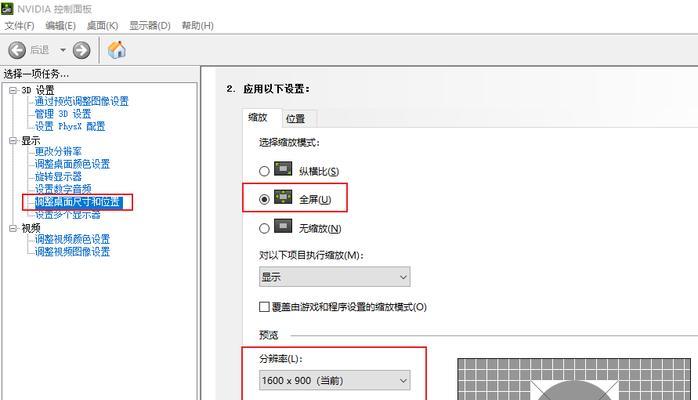
Task: Click the 3D 设置 category label
Action: click(37, 90)
